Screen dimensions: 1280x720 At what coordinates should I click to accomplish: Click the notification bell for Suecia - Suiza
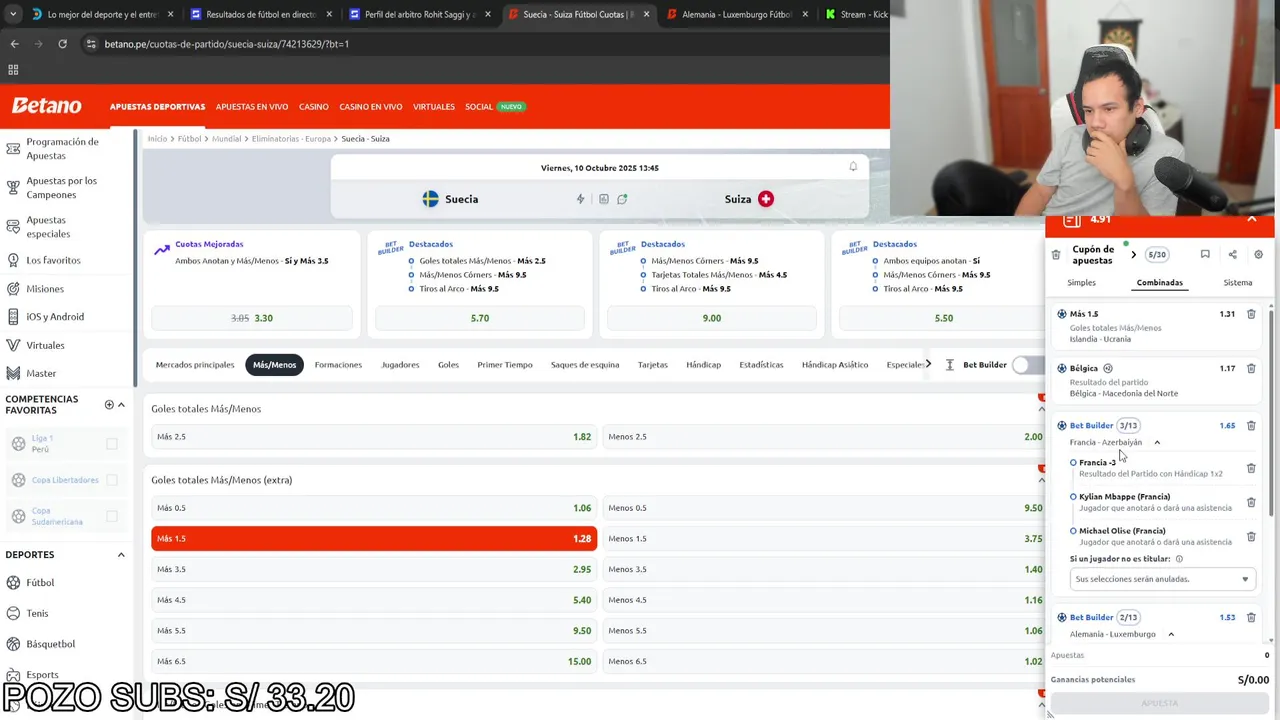pyautogui.click(x=853, y=167)
